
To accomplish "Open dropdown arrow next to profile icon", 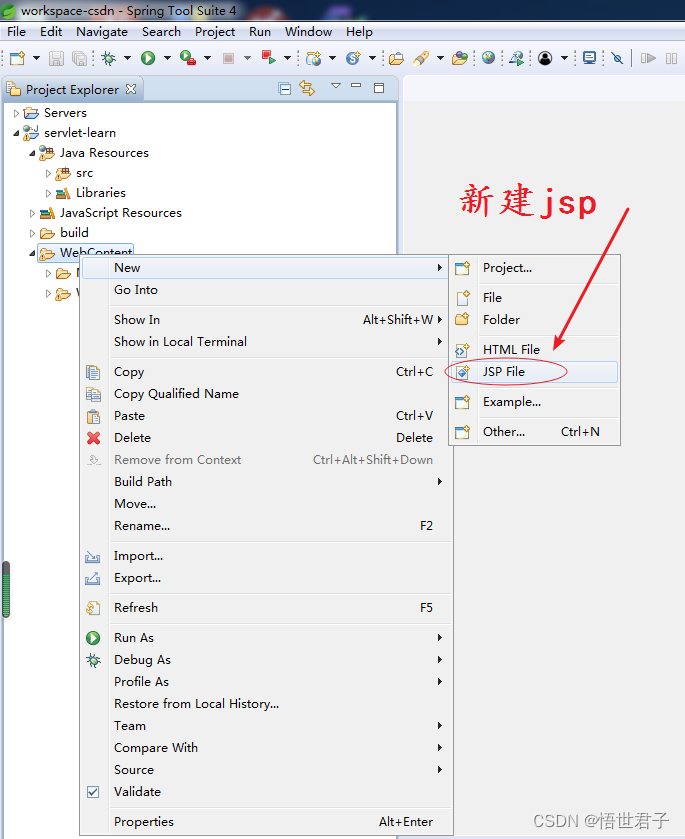I will point(564,58).
